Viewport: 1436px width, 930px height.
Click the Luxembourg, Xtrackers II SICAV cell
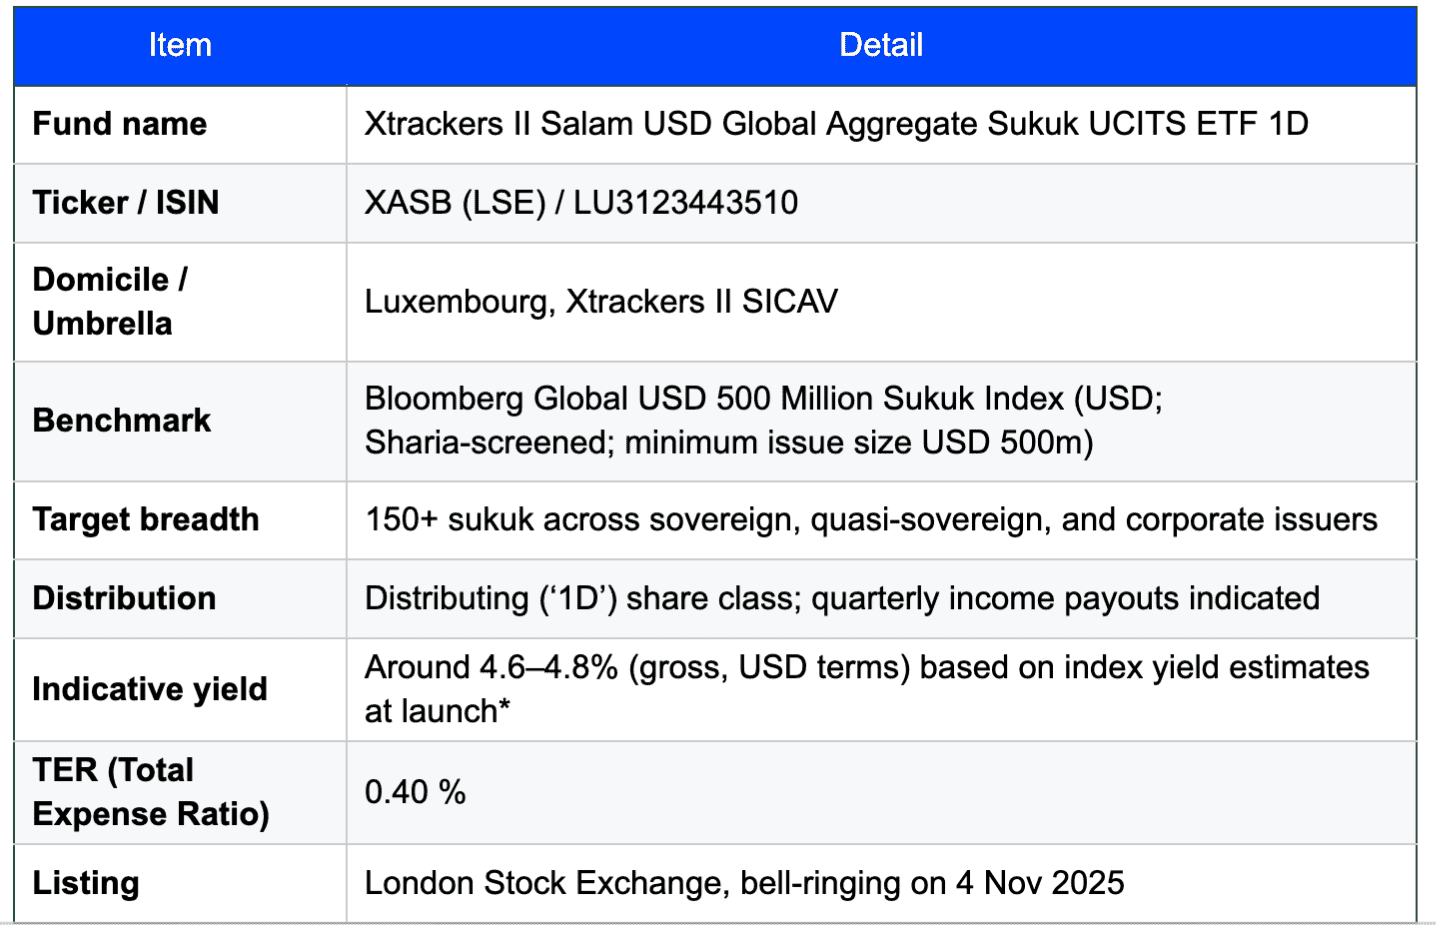pyautogui.click(x=601, y=301)
